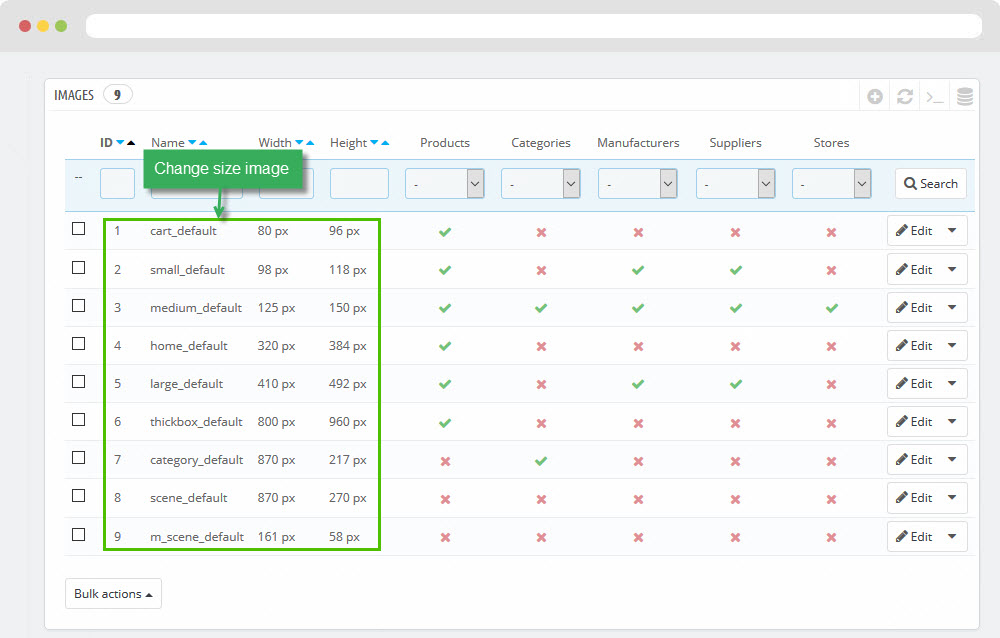This screenshot has width=1000, height=638.
Task: Toggle Products status for category_default
Action: pyautogui.click(x=445, y=461)
